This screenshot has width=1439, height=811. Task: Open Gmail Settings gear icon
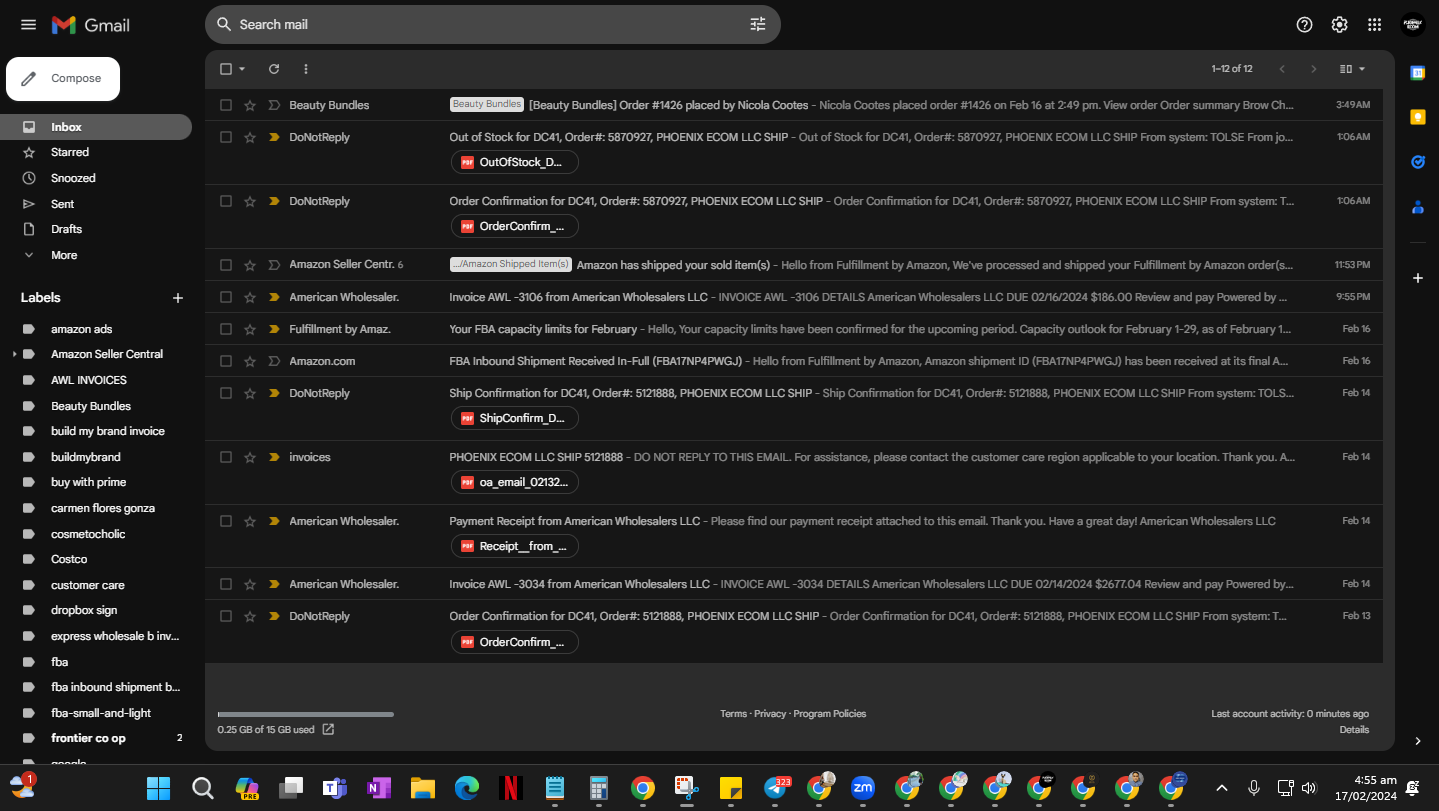[1339, 25]
